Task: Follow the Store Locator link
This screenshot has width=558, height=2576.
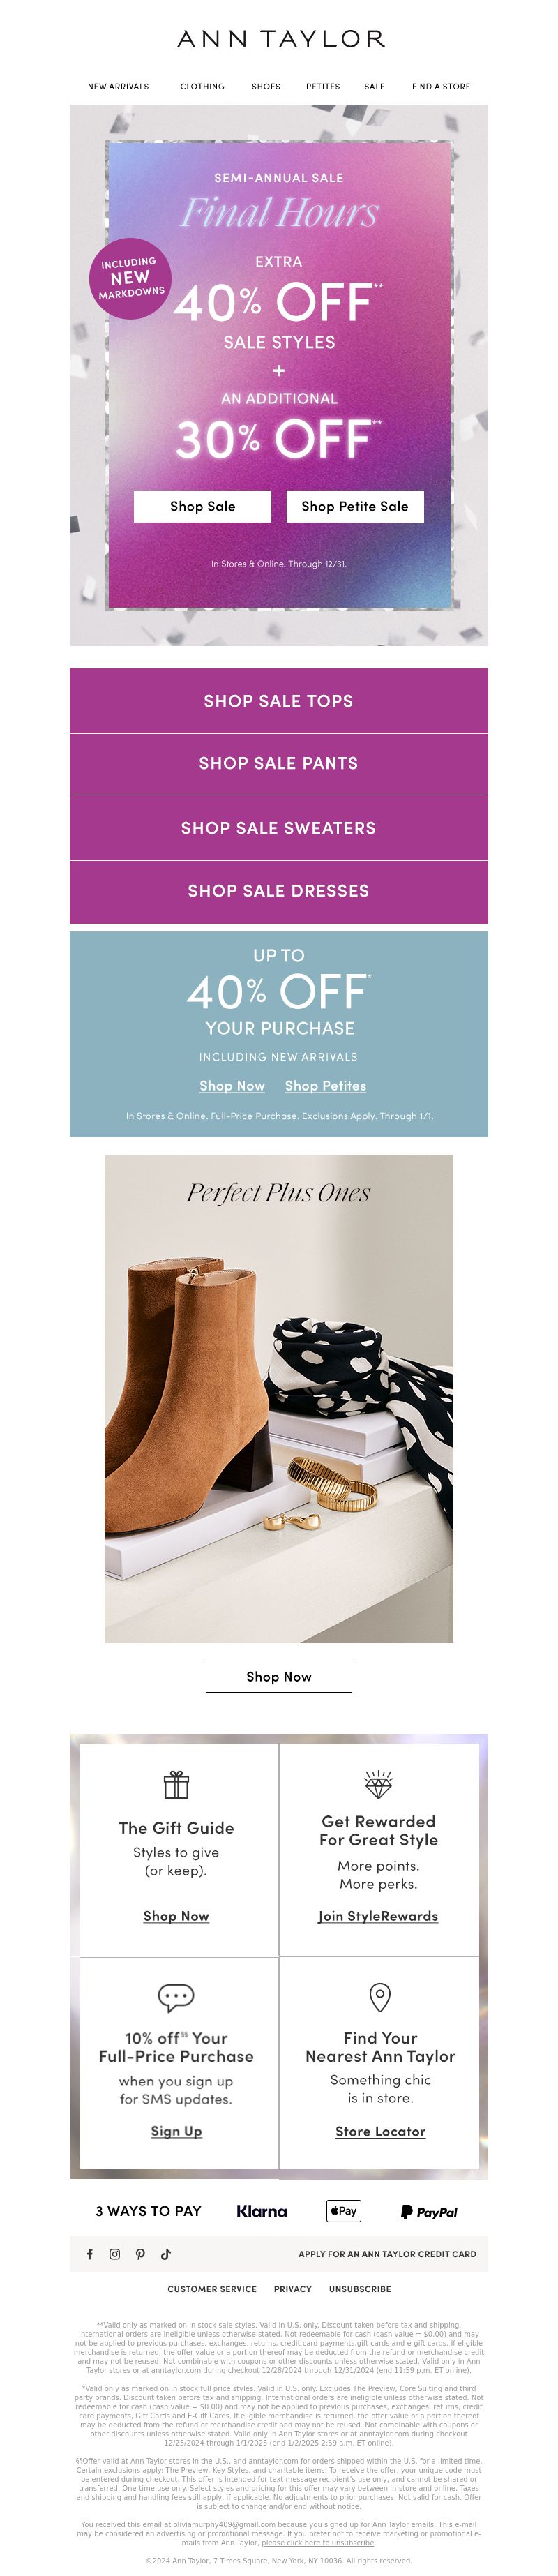Action: click(380, 2131)
